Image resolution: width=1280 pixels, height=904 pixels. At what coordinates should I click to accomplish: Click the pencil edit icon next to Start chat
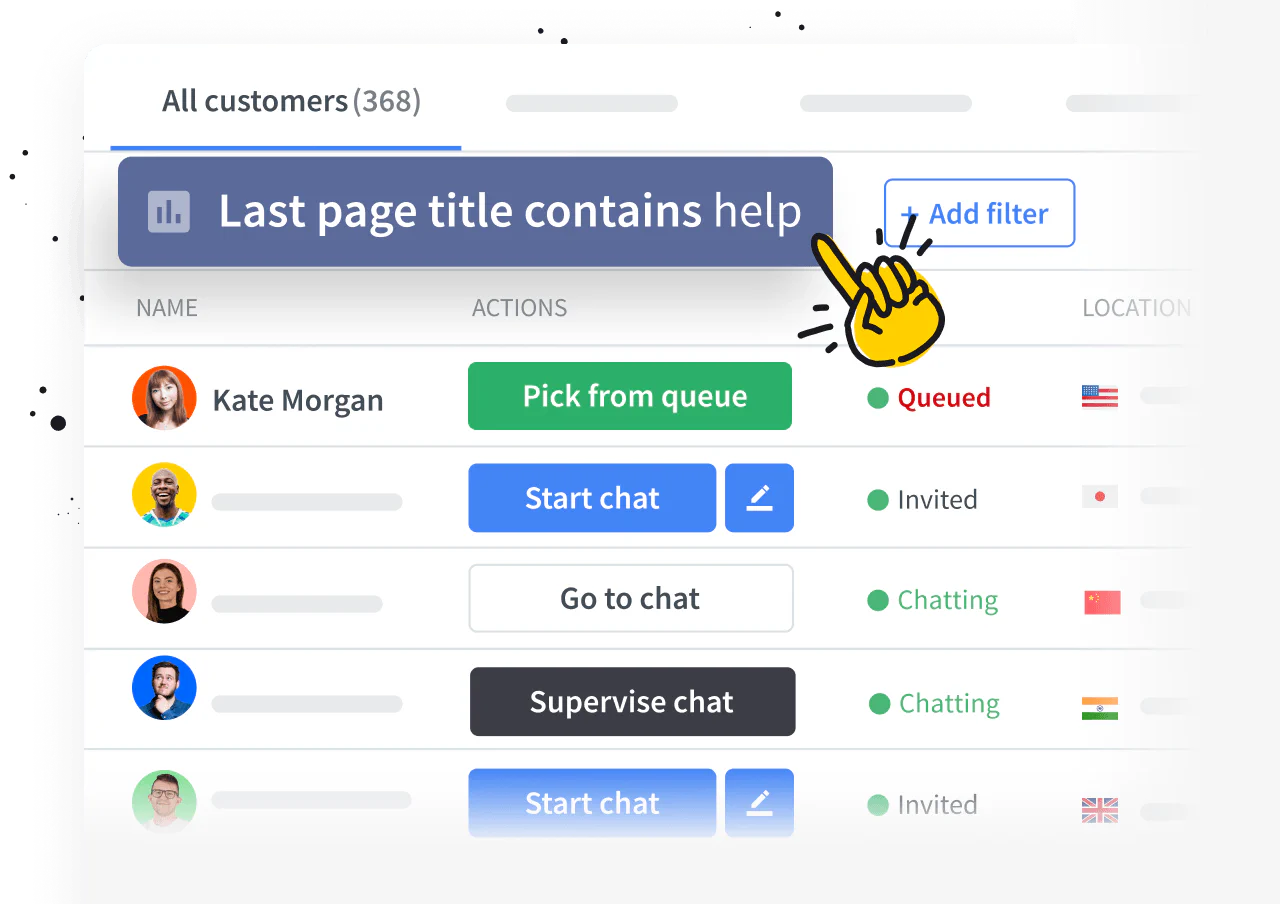pyautogui.click(x=759, y=497)
